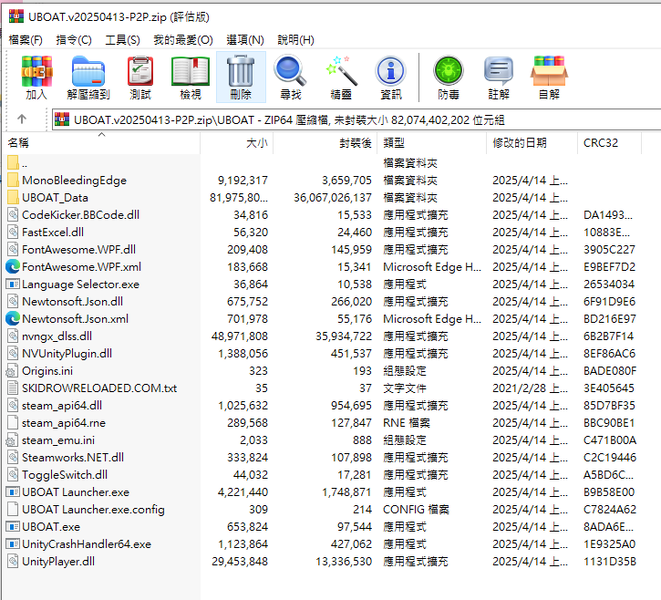The height and width of the screenshot is (600, 661).
Task: Select the ToggleSwitch.dll file name
Action: pyautogui.click(x=65, y=475)
